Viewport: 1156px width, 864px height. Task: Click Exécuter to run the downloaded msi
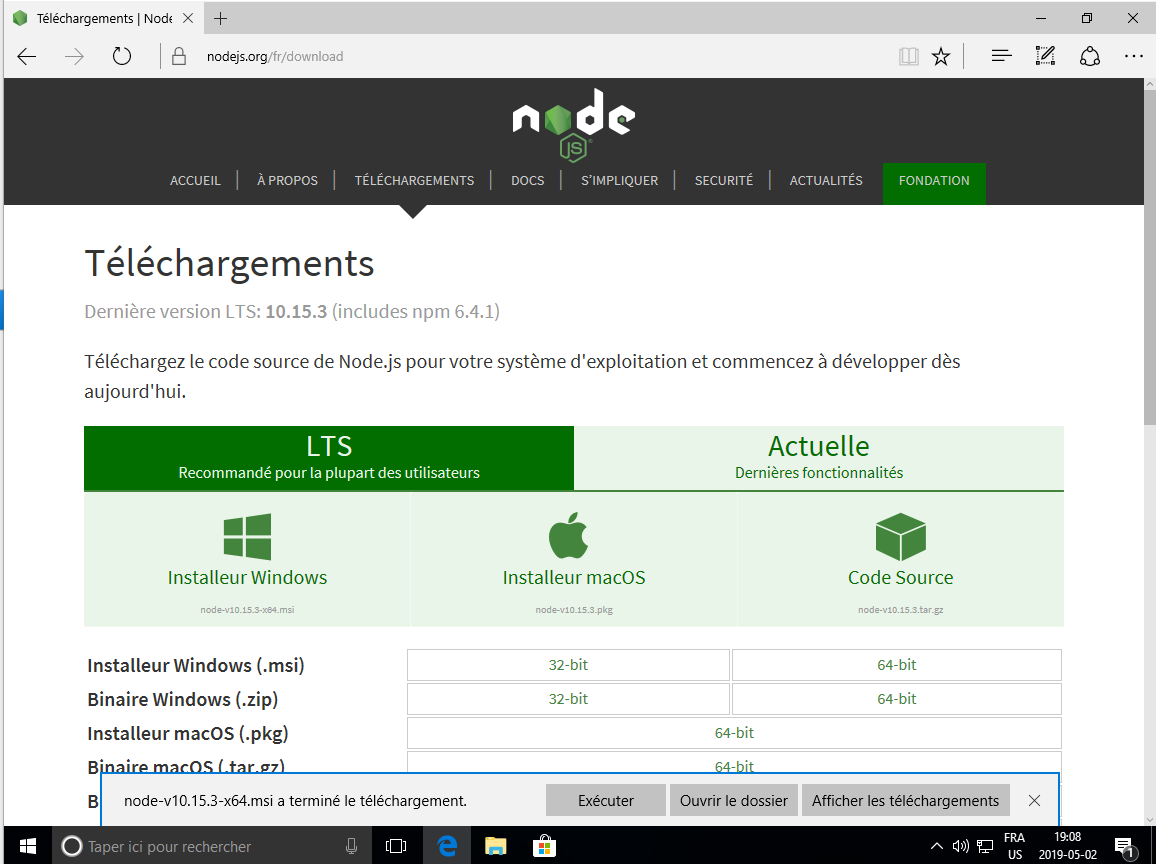click(x=605, y=801)
